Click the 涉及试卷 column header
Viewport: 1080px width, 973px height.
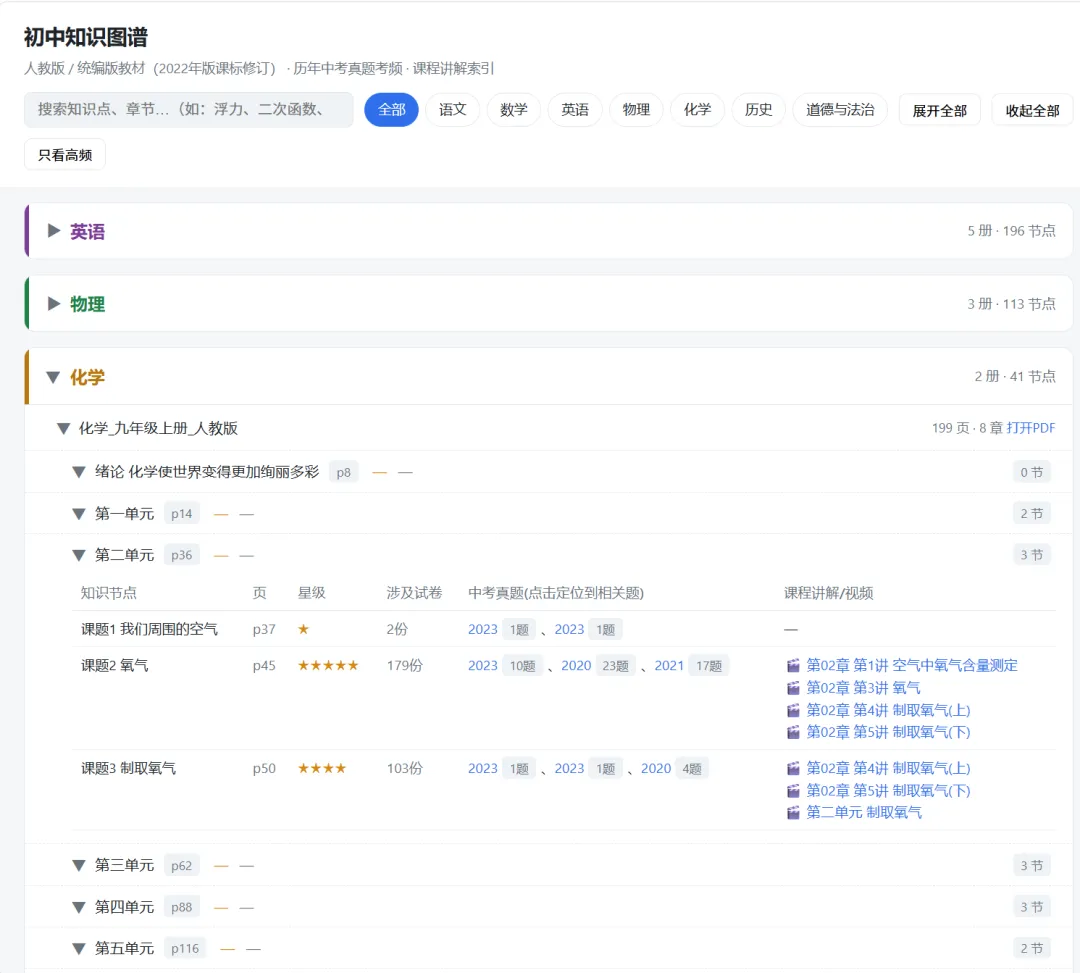click(414, 593)
